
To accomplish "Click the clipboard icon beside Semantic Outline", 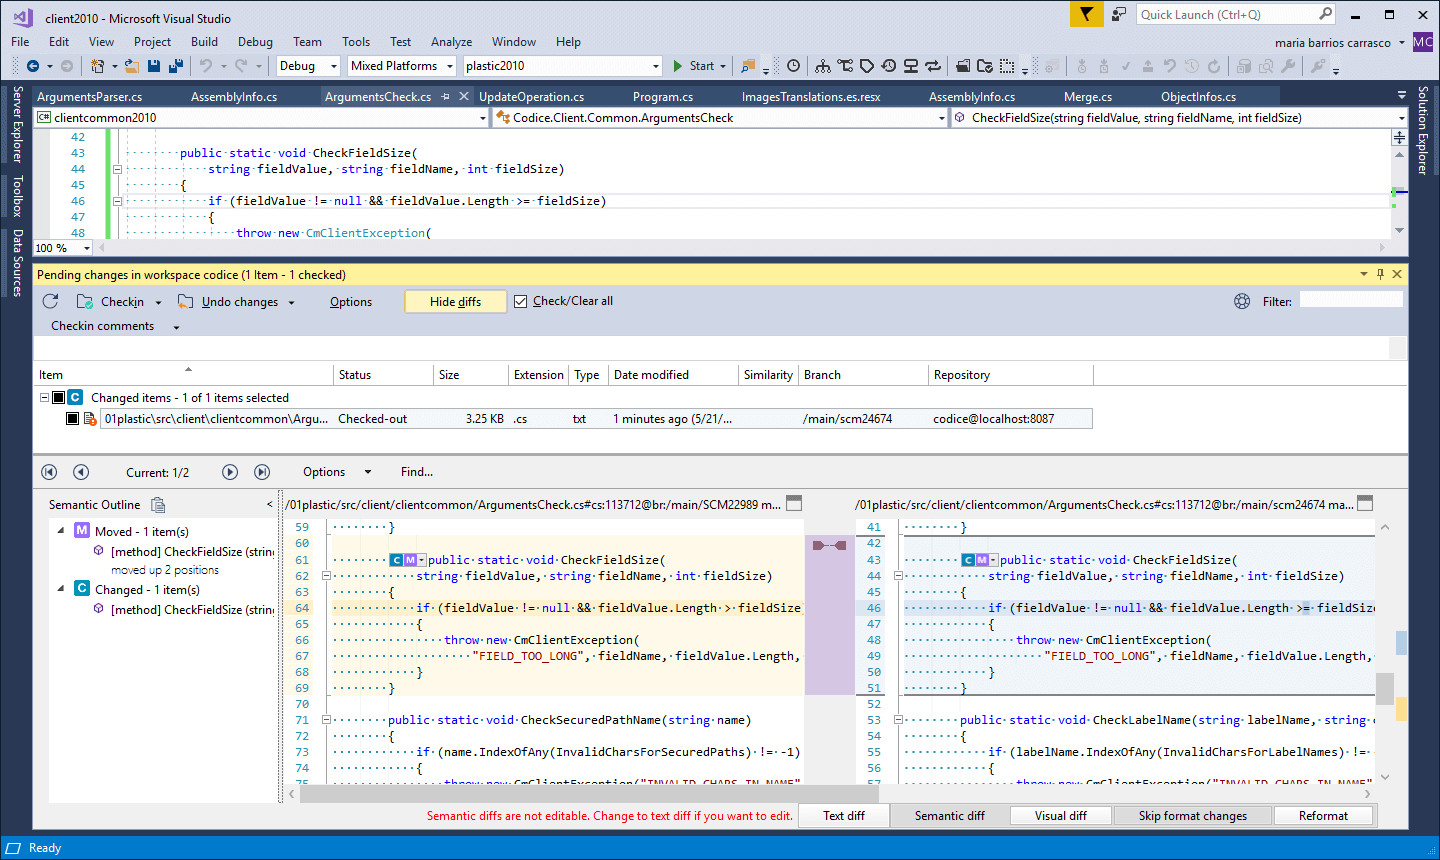I will (x=158, y=505).
